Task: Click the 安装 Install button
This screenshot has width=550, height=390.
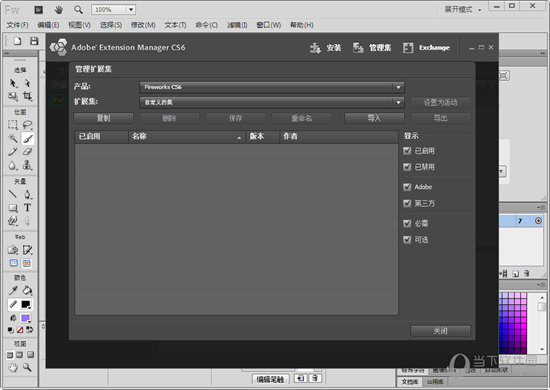Action: [x=325, y=48]
